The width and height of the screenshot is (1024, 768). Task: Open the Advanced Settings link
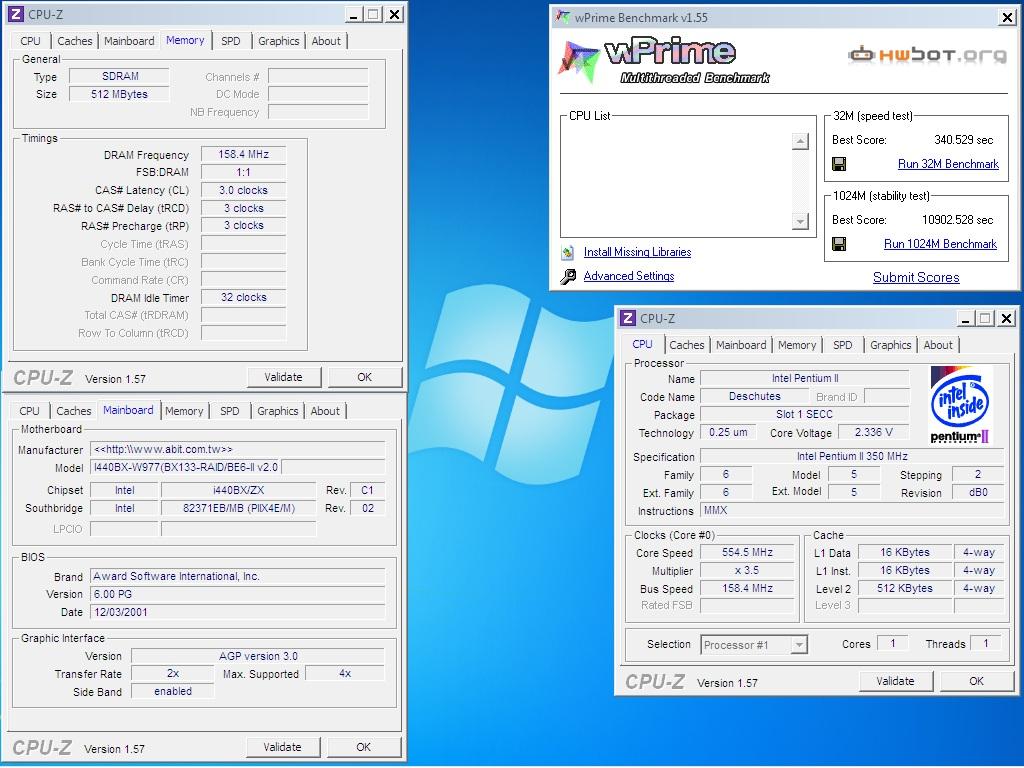click(x=629, y=276)
